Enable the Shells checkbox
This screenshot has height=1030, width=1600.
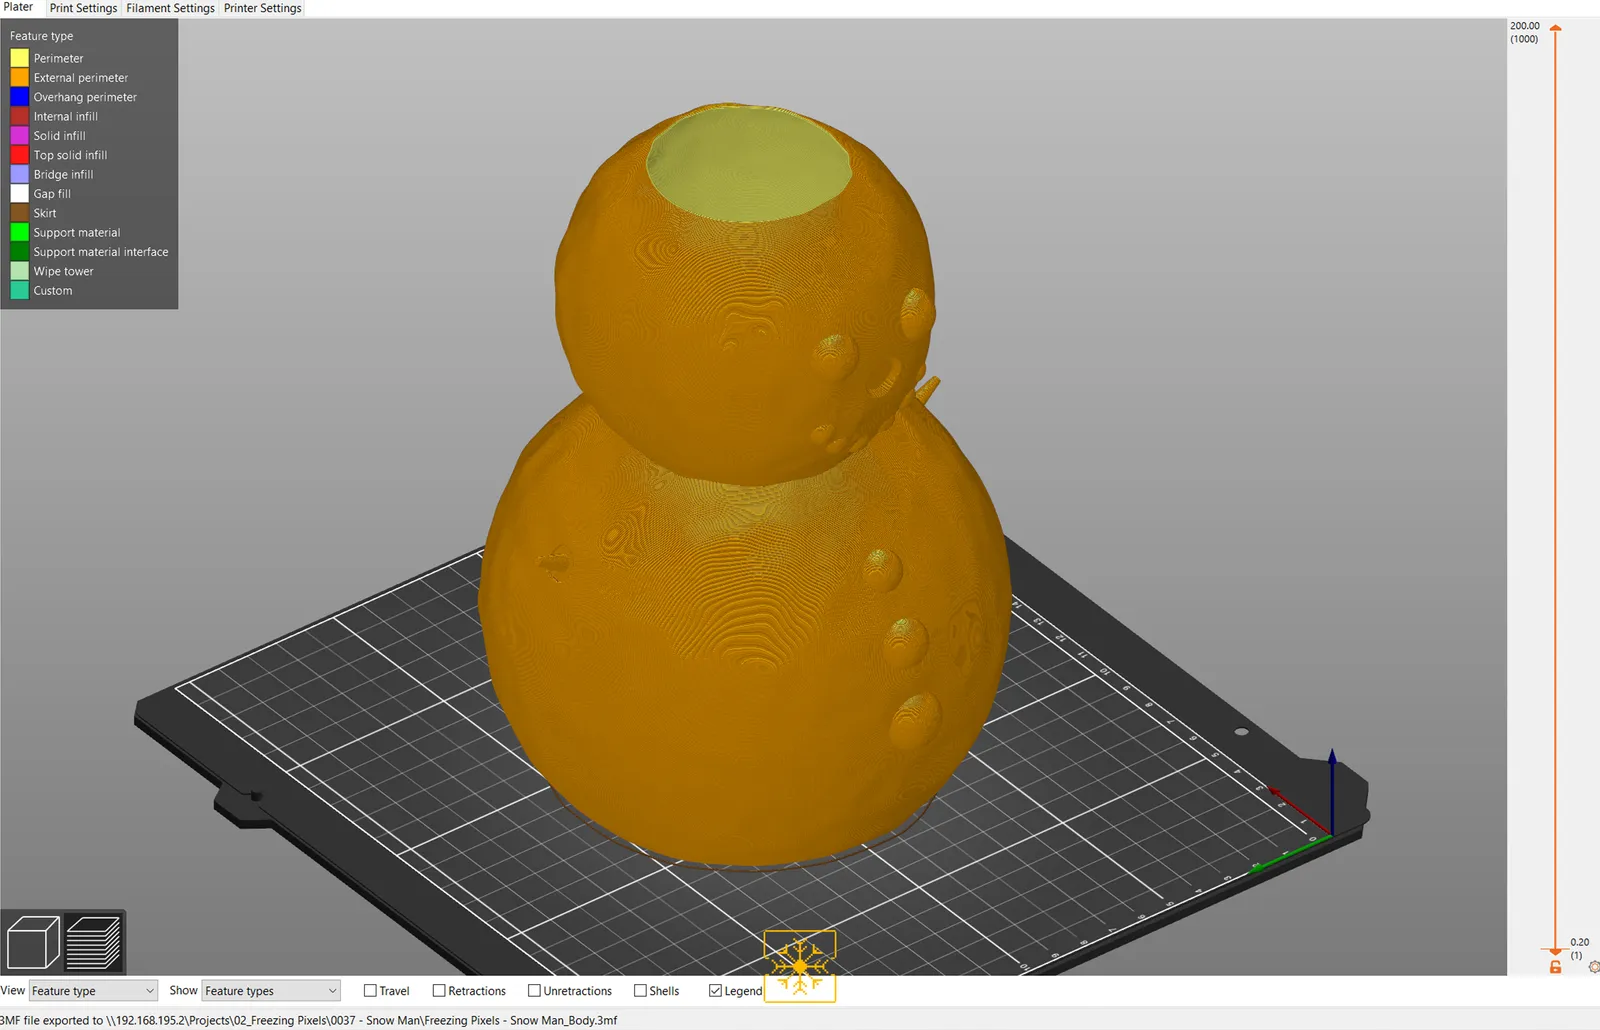[x=640, y=991]
